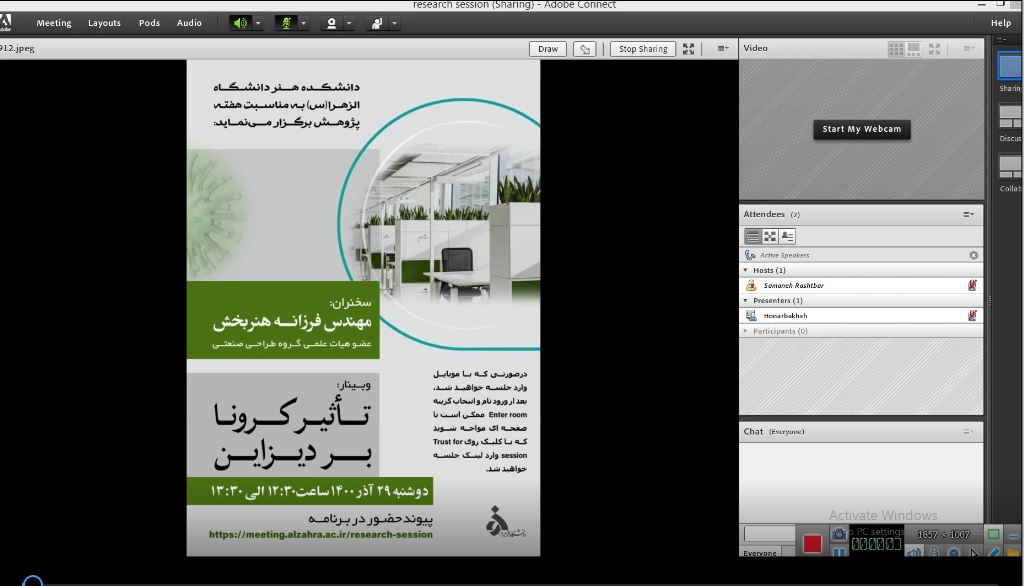Image resolution: width=1024 pixels, height=586 pixels.
Task: Close the Active Speakers bar
Action: click(x=974, y=255)
